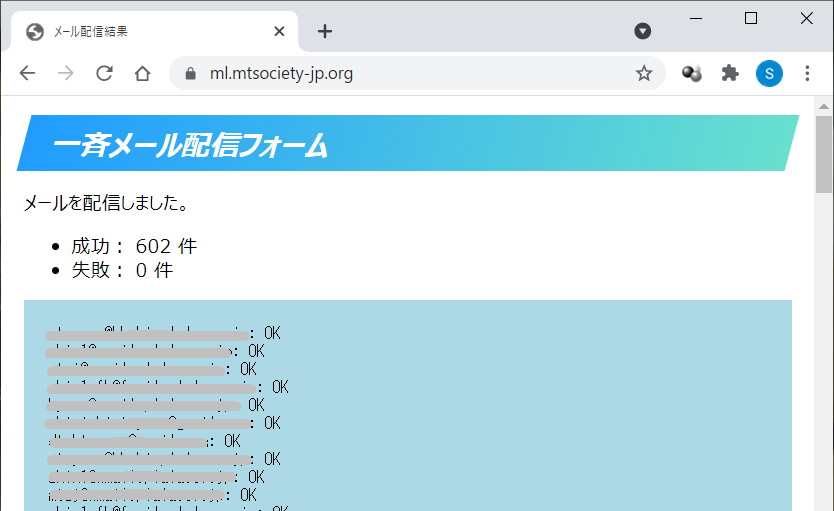Click the ml.mtsociety-jp.org address bar
Viewport: 834px width, 511px height.
(400, 73)
